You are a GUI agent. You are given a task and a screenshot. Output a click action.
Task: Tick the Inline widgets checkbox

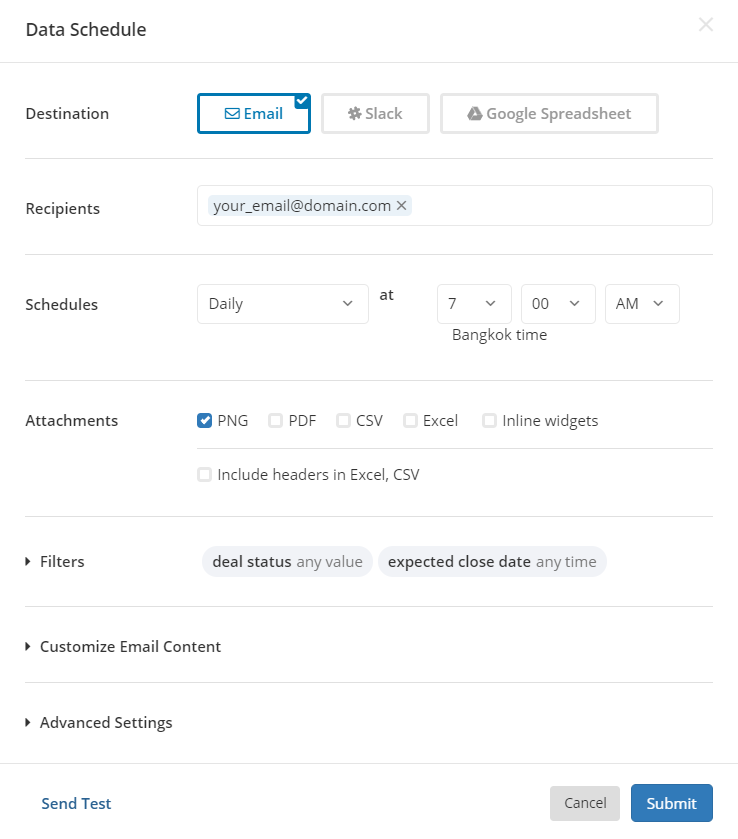[489, 421]
